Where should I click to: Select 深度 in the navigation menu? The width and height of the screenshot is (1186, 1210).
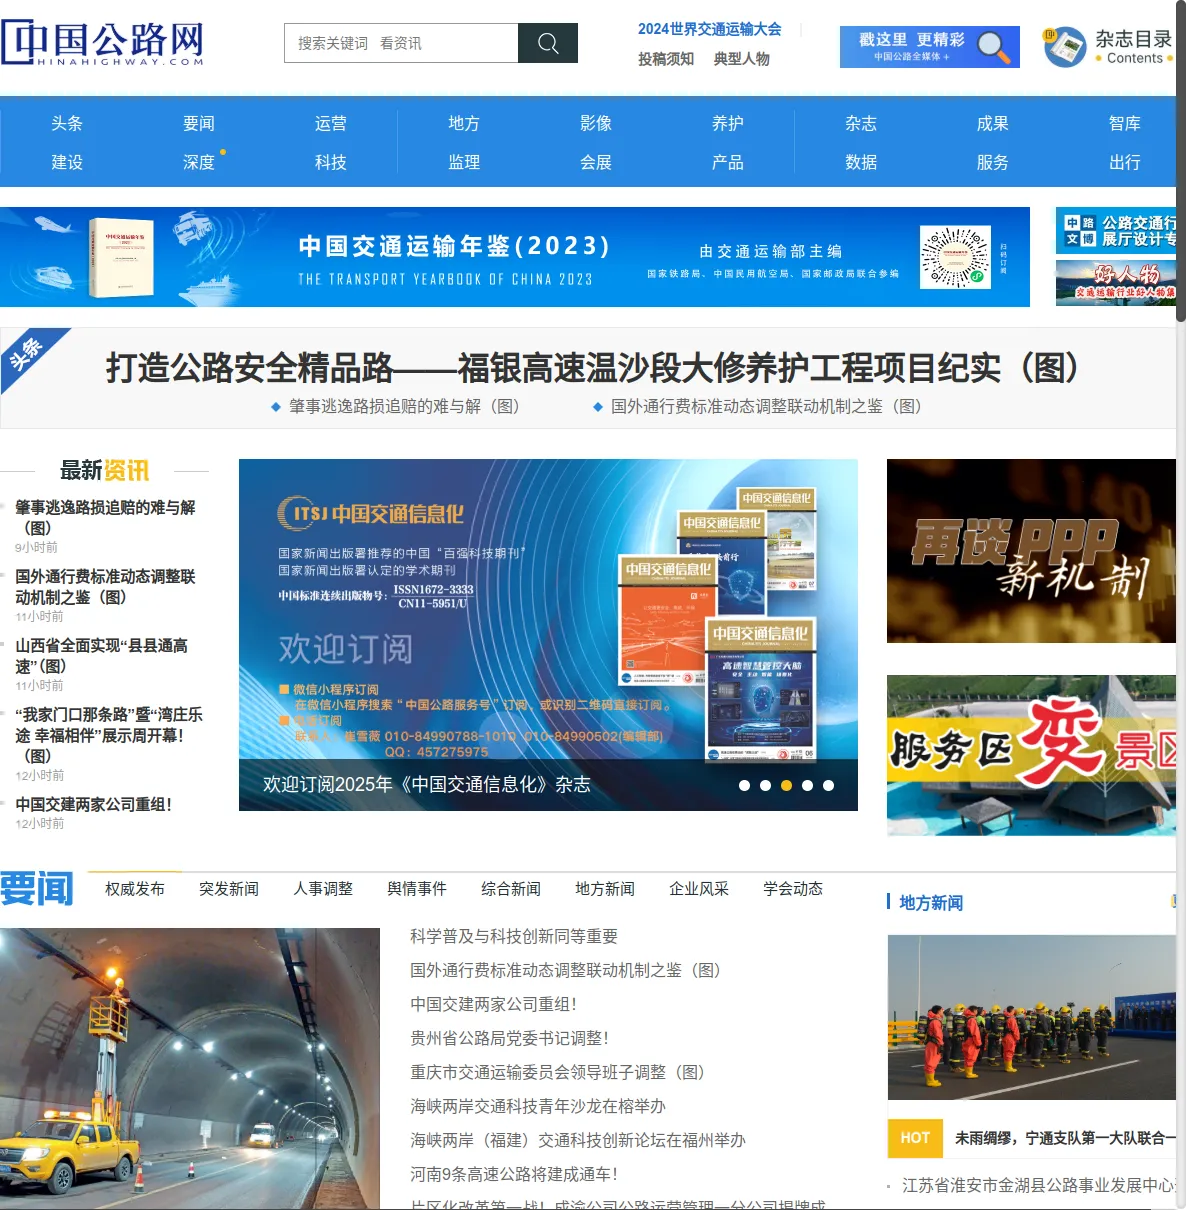(x=199, y=162)
